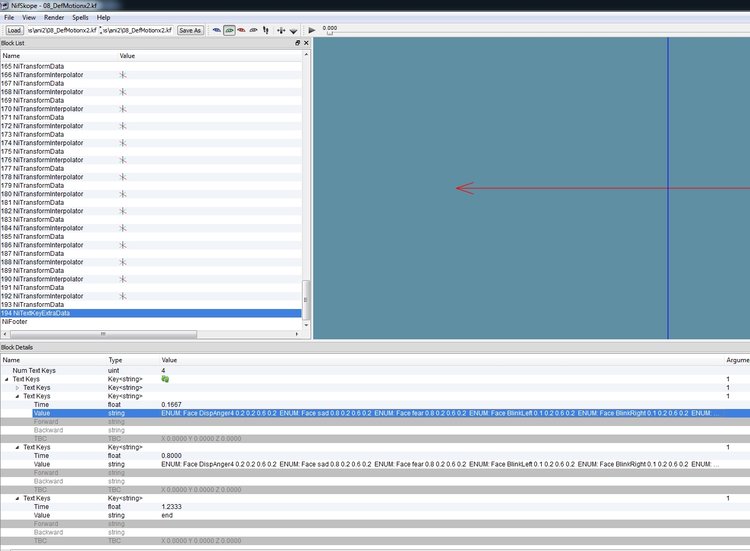This screenshot has width=750, height=551.
Task: Toggle the draw axes icon in the toolbar
Action: click(x=281, y=31)
